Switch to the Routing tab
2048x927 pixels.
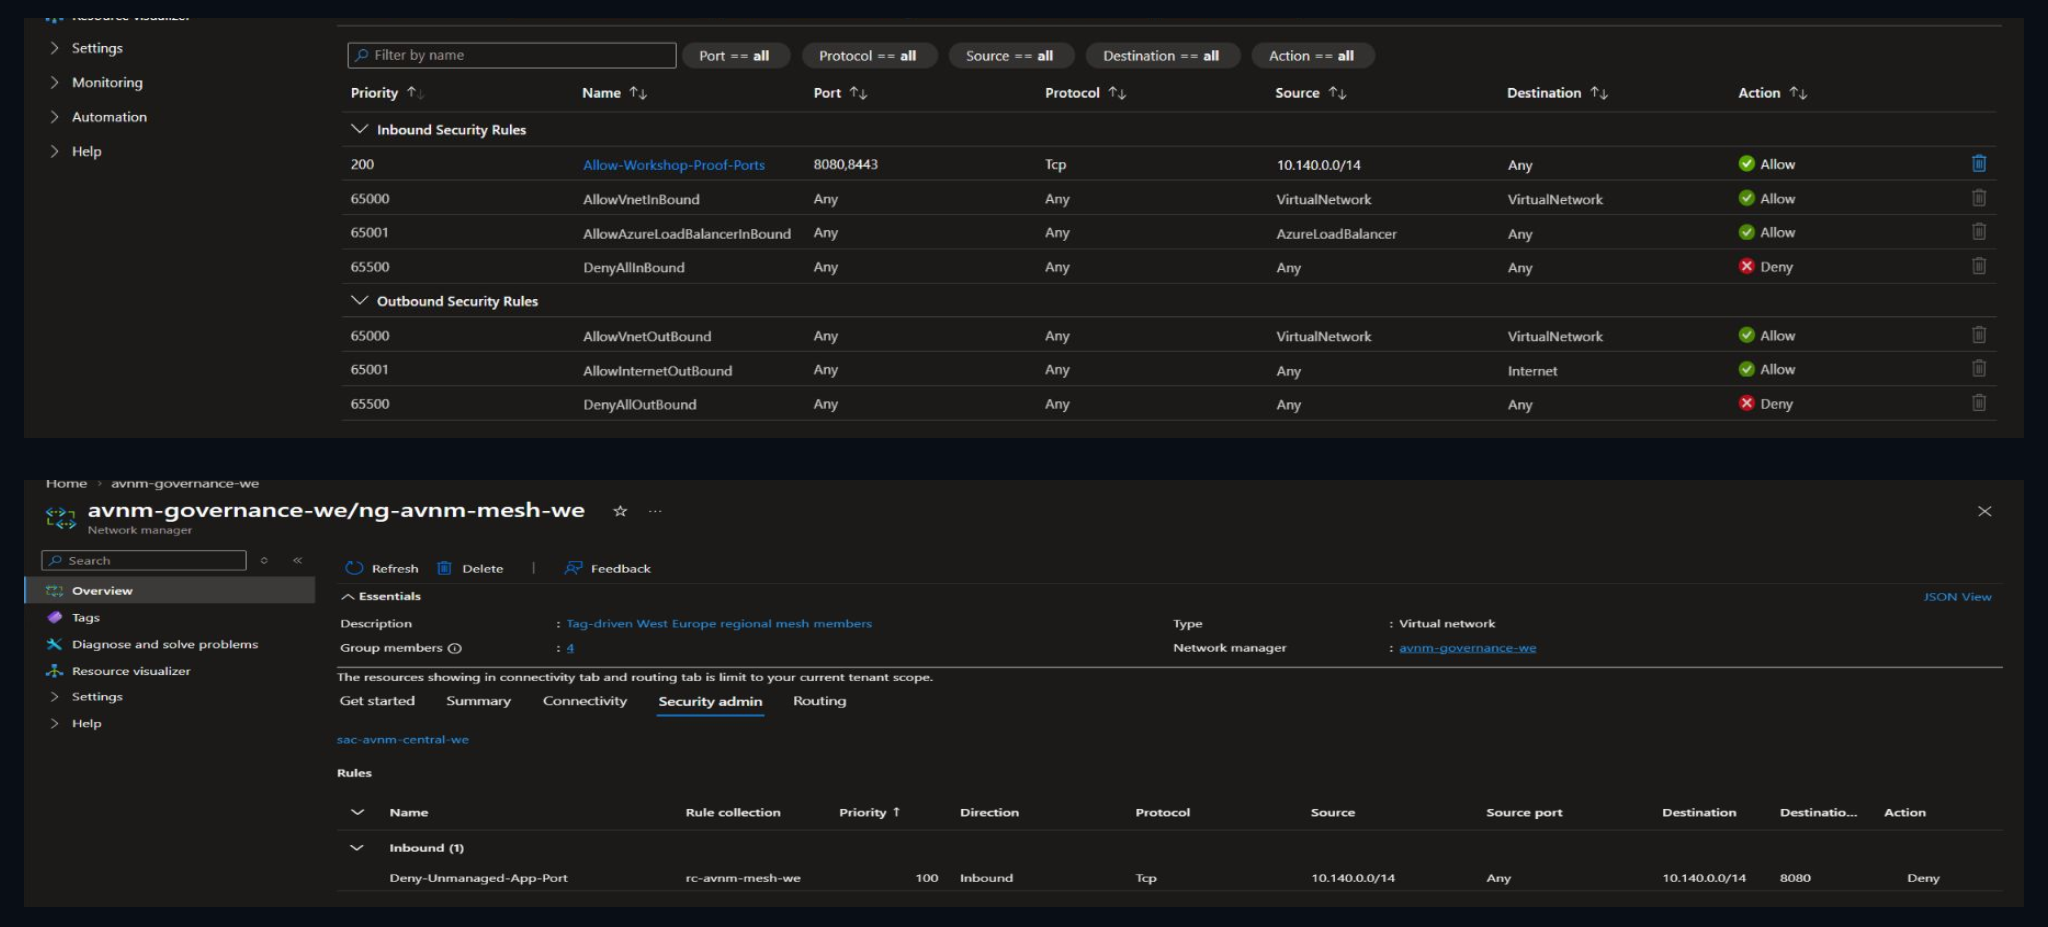(820, 701)
